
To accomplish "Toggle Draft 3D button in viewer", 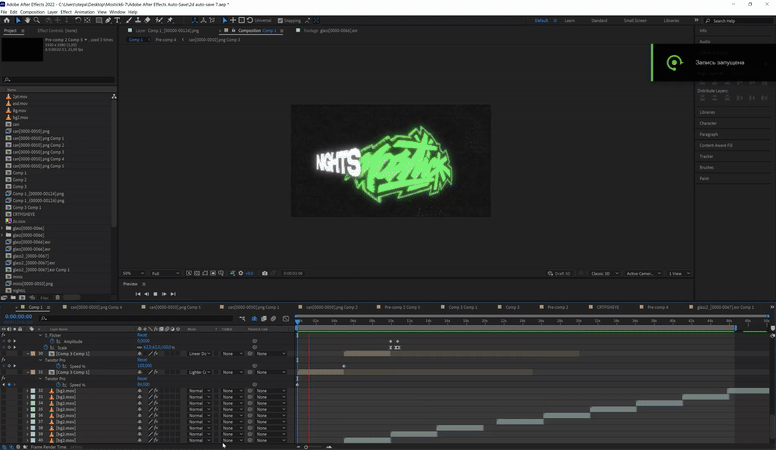I will click(x=559, y=273).
